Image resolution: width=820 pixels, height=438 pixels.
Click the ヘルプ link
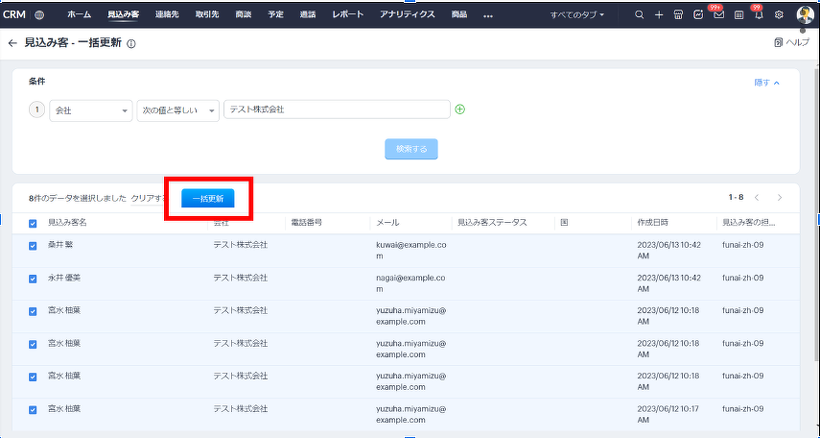(792, 43)
